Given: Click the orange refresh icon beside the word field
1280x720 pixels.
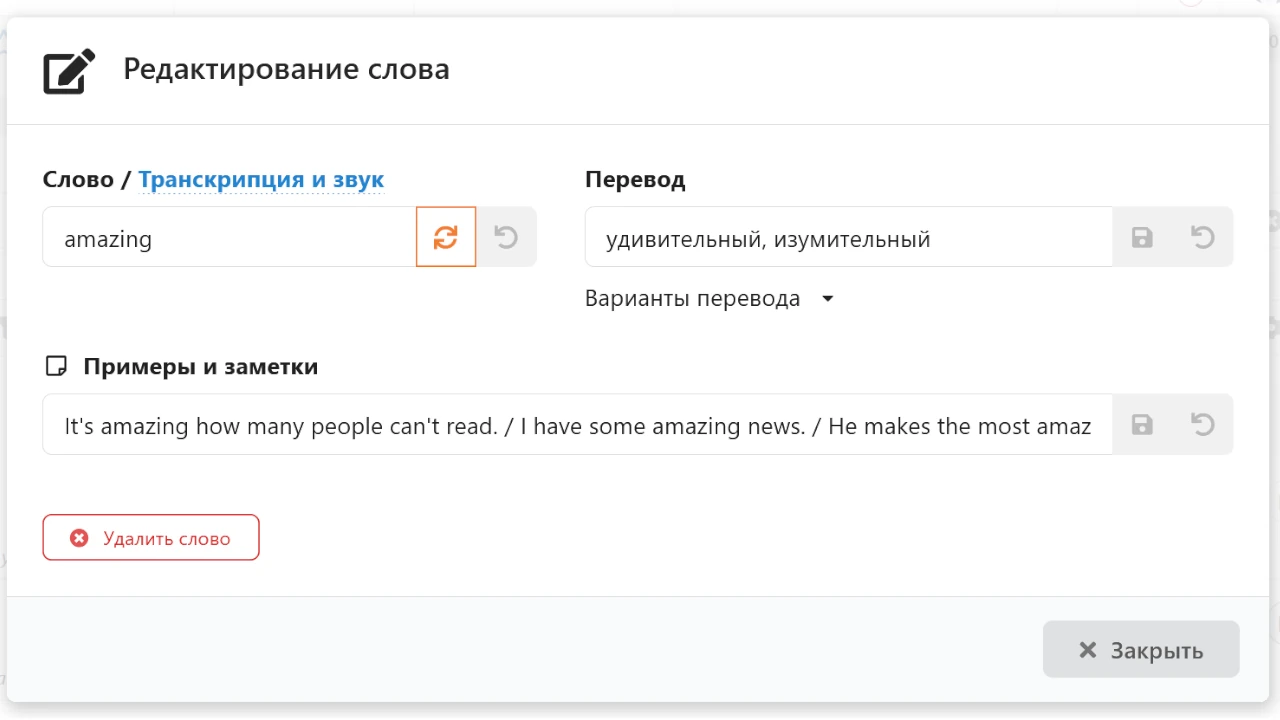Looking at the screenshot, I should tap(446, 237).
